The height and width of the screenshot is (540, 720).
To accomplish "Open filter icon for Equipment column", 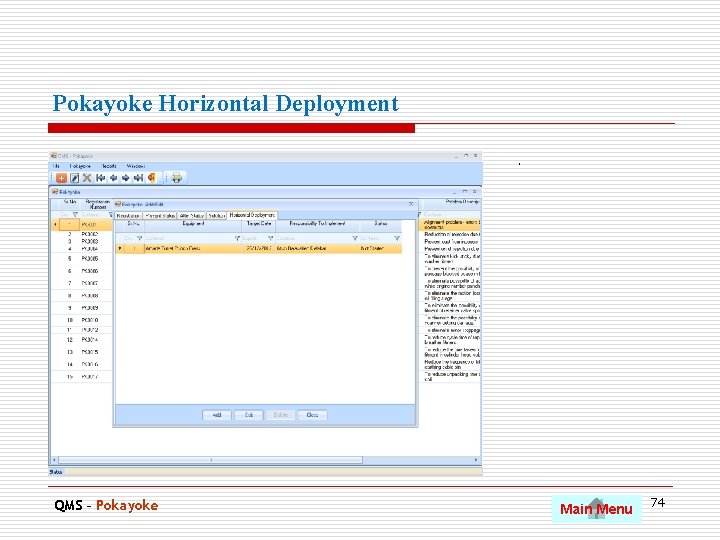I will point(237,238).
